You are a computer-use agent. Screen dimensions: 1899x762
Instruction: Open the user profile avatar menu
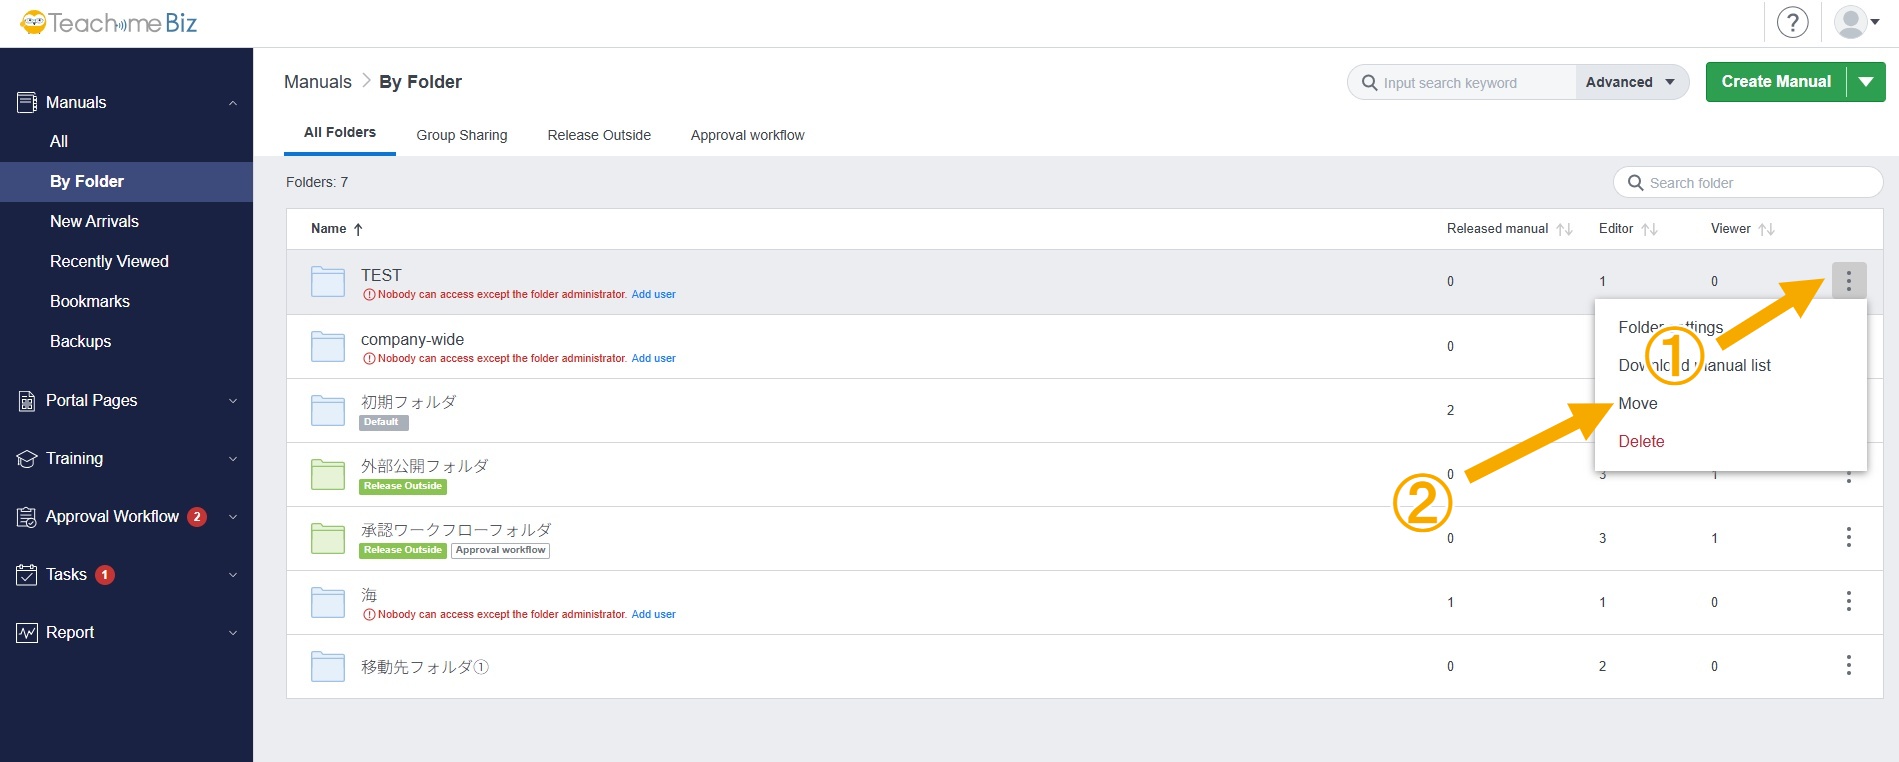tap(1855, 22)
